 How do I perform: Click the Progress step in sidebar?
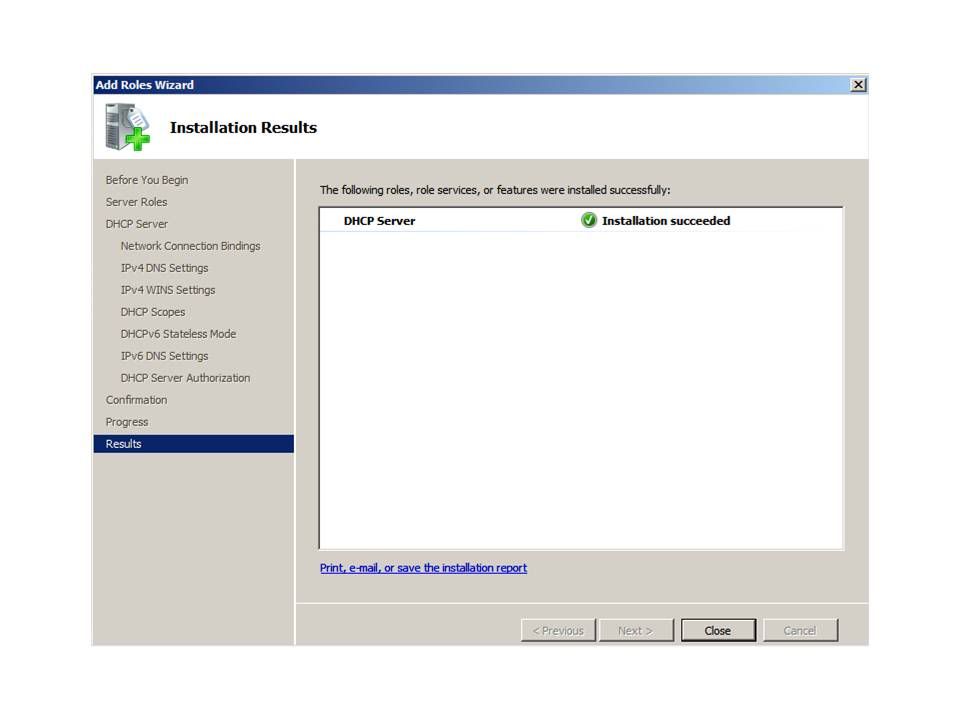tap(127, 422)
